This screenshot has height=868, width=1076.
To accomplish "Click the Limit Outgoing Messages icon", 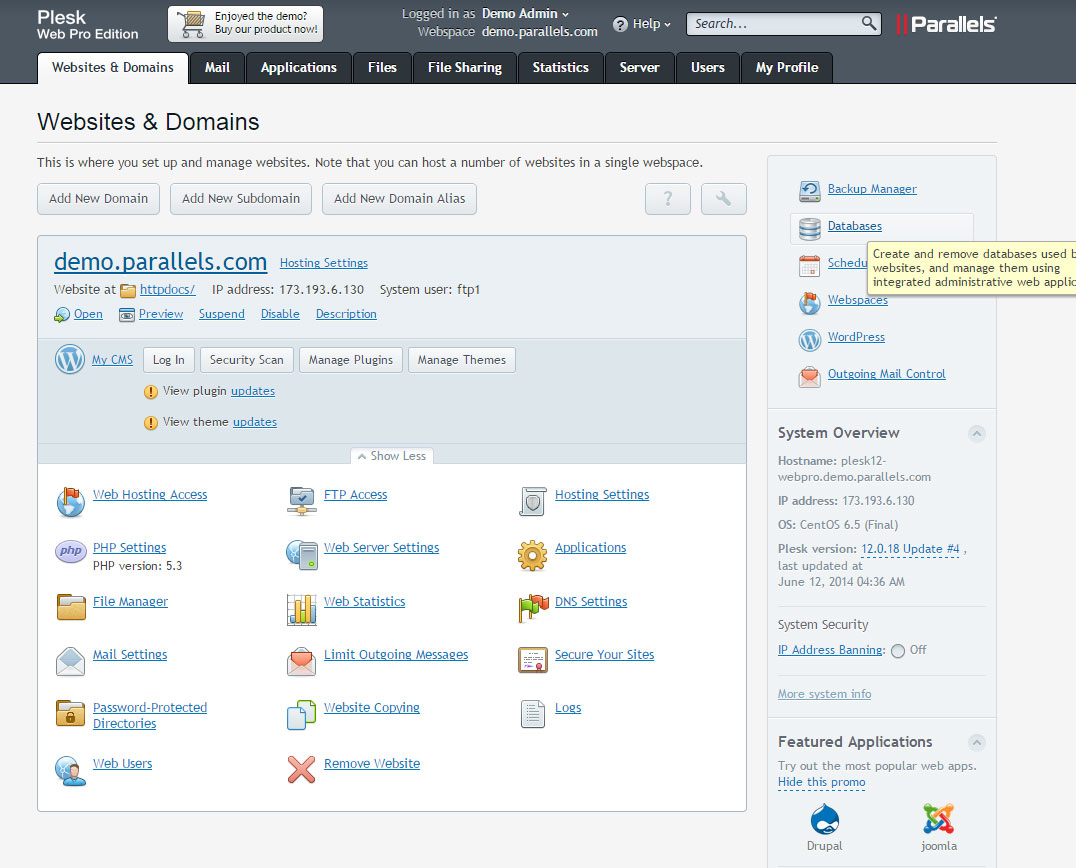I will pos(301,661).
